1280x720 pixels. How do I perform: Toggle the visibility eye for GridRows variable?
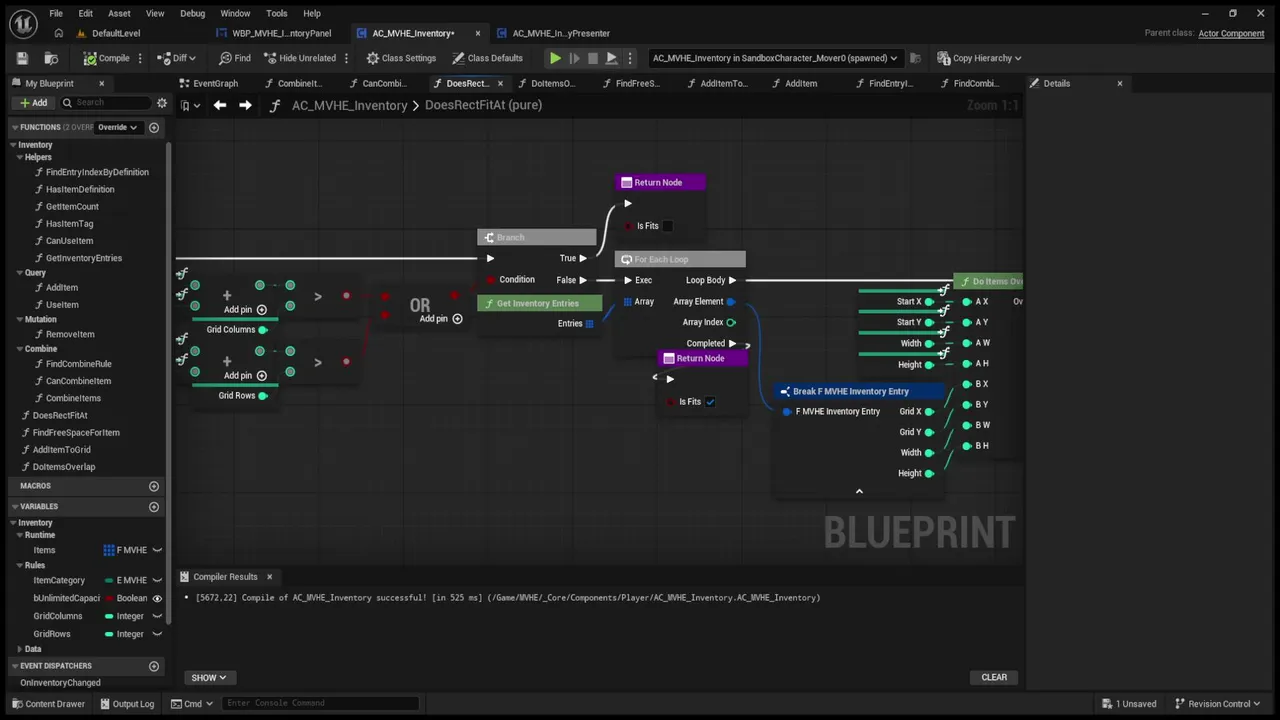coord(157,634)
